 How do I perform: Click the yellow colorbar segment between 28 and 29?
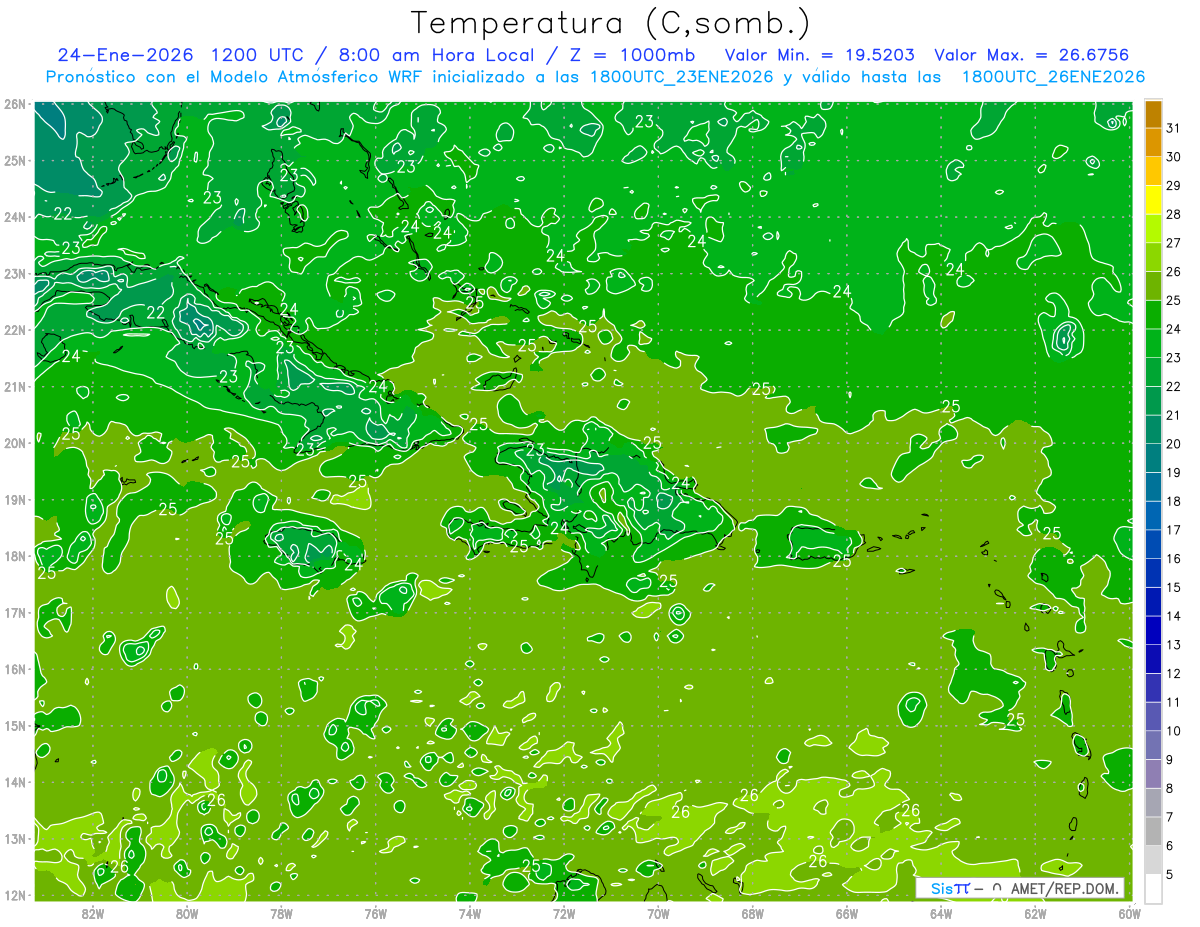pos(1153,200)
